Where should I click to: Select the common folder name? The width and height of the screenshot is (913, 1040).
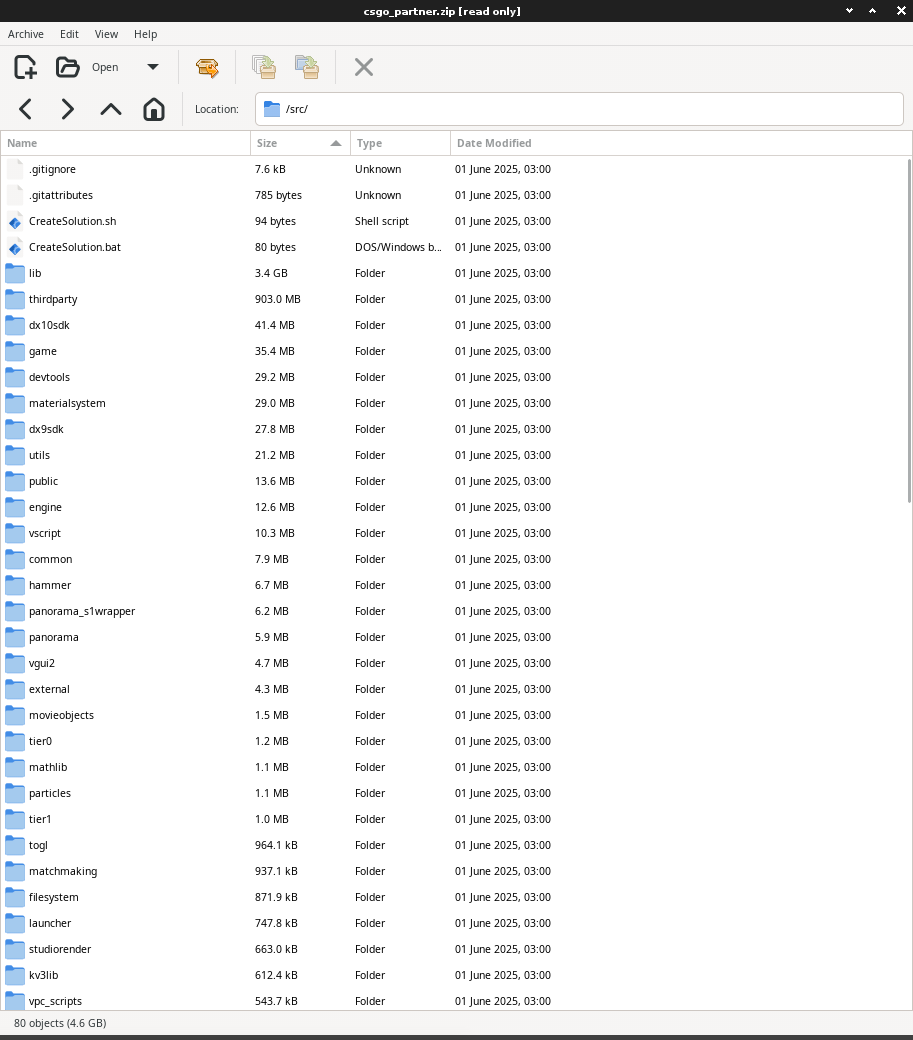point(50,559)
